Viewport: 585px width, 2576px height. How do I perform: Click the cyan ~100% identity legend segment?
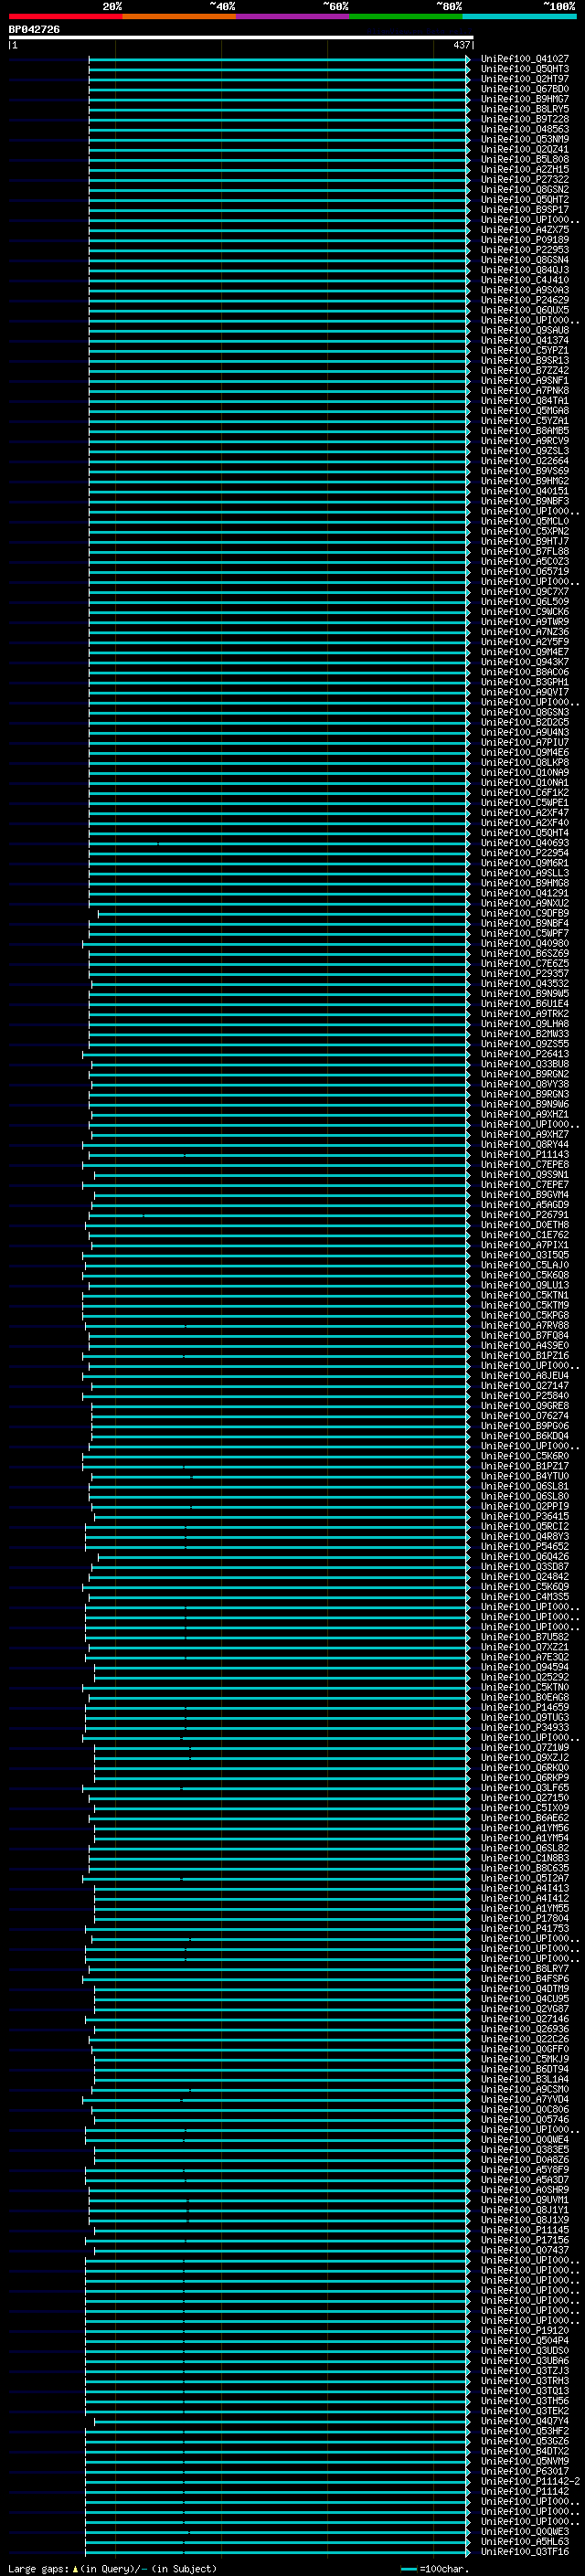click(x=519, y=16)
